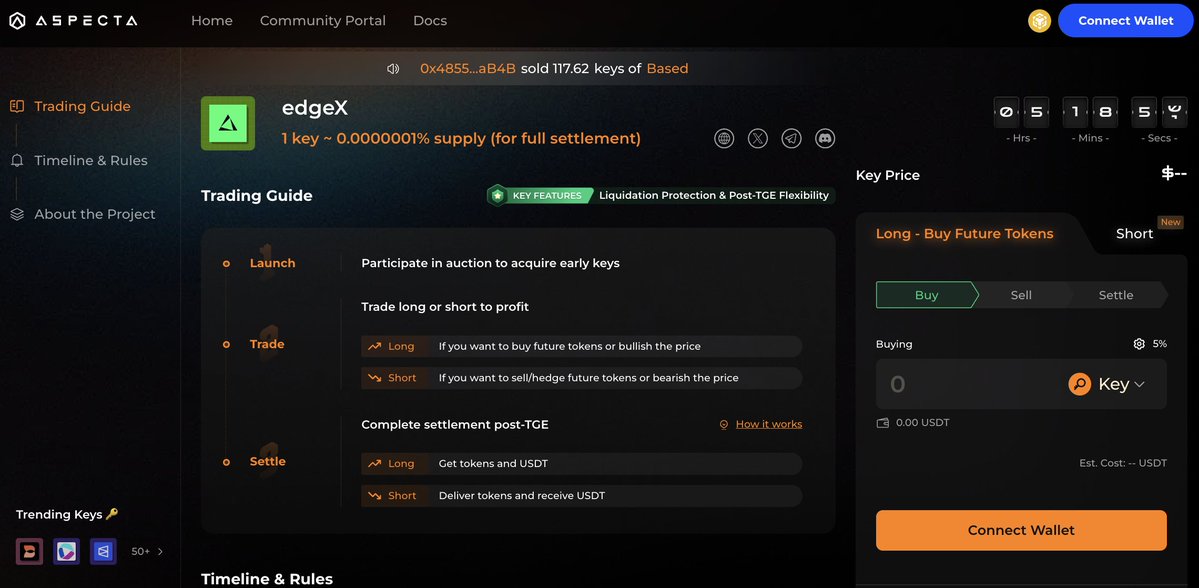Click the About the Project layers icon
Screen dimensions: 1199x588
click(17, 214)
